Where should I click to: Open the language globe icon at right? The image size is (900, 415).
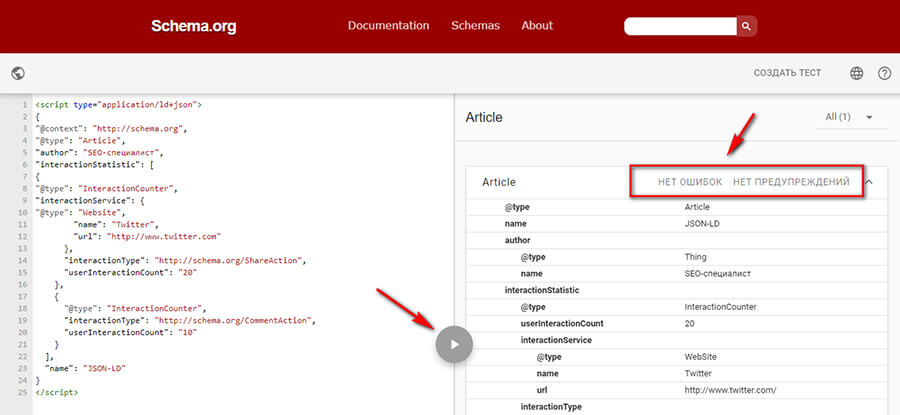pyautogui.click(x=856, y=73)
